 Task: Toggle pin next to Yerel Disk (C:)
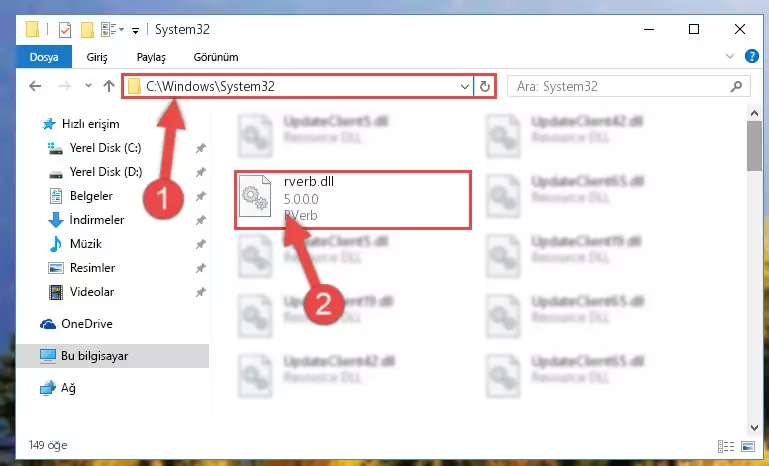(x=200, y=148)
